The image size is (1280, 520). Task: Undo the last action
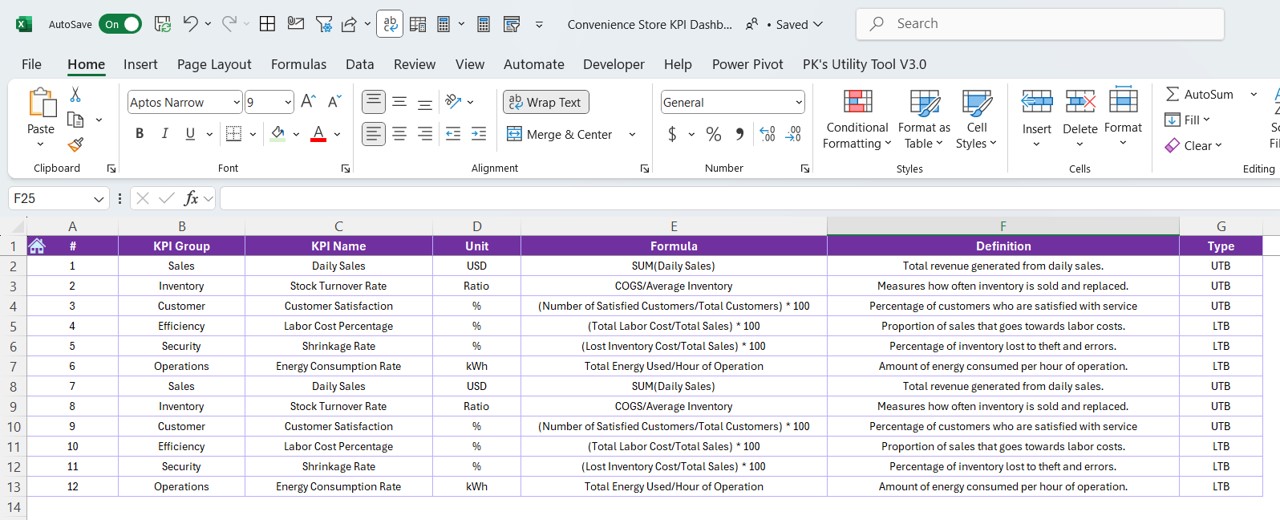coord(191,24)
